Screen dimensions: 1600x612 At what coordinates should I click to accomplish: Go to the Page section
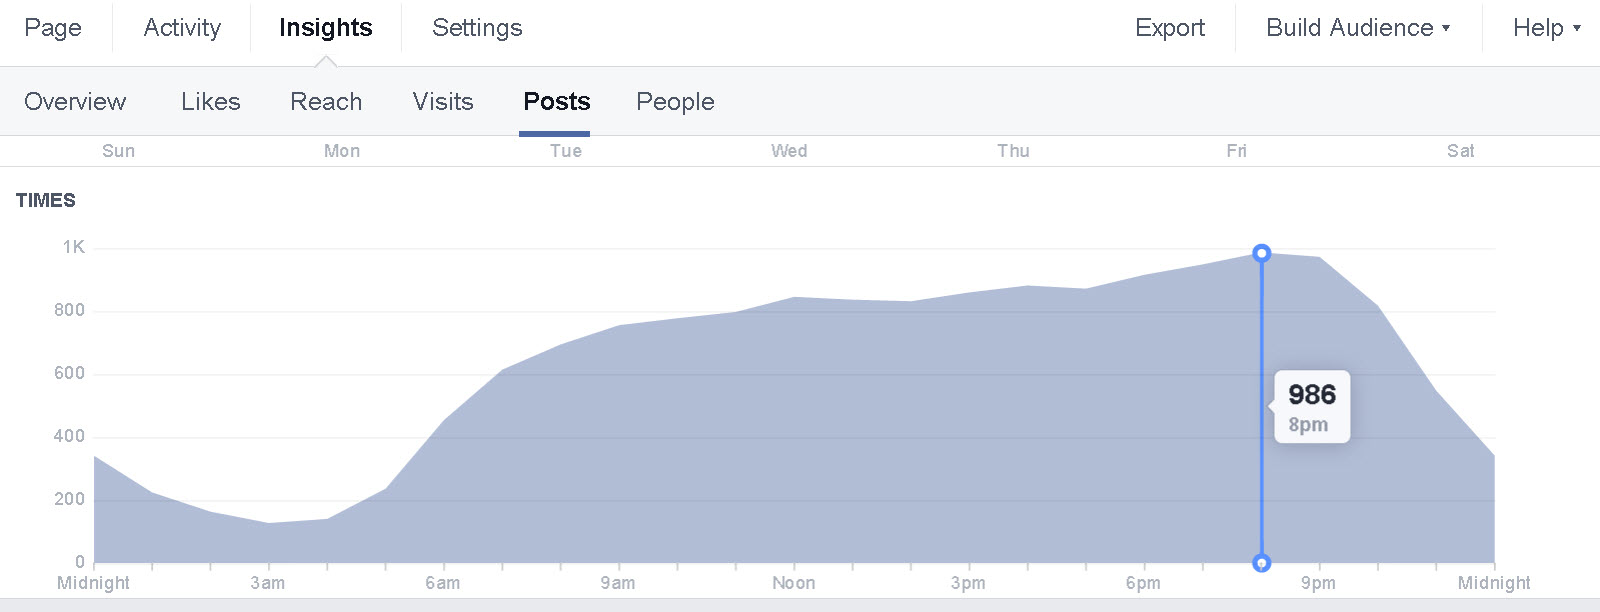53,27
